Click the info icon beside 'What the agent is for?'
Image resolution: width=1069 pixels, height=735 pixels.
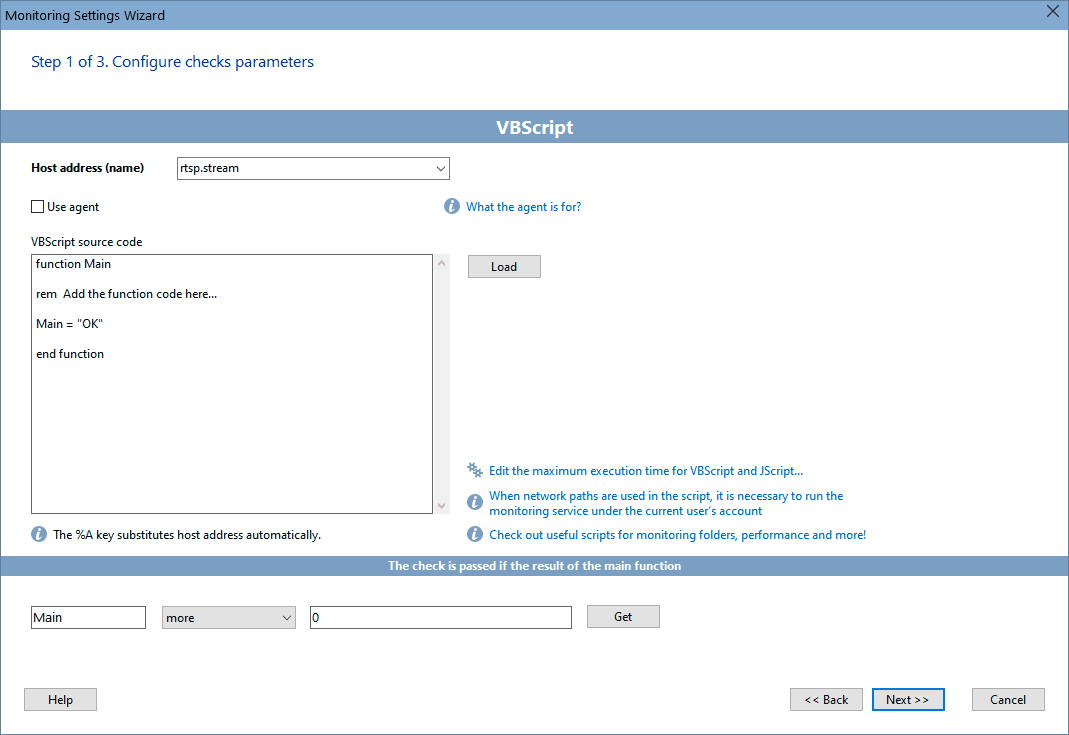point(451,206)
